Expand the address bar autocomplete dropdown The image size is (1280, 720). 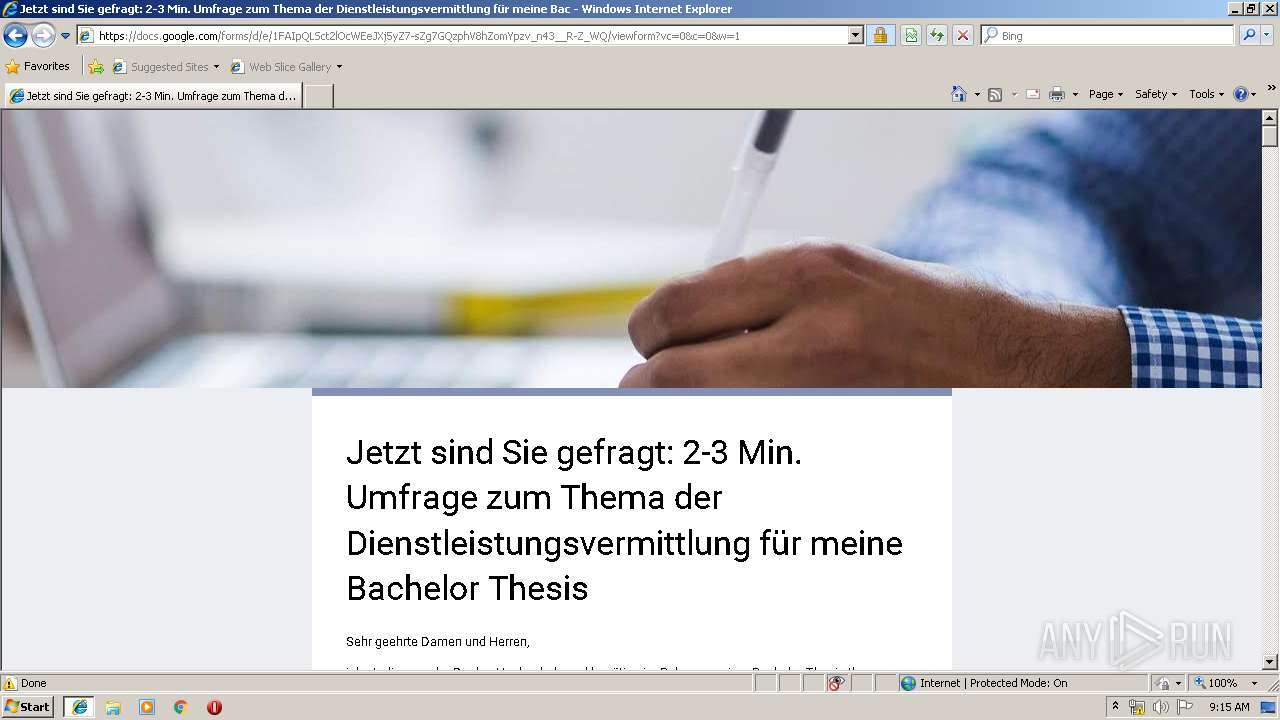(856, 35)
